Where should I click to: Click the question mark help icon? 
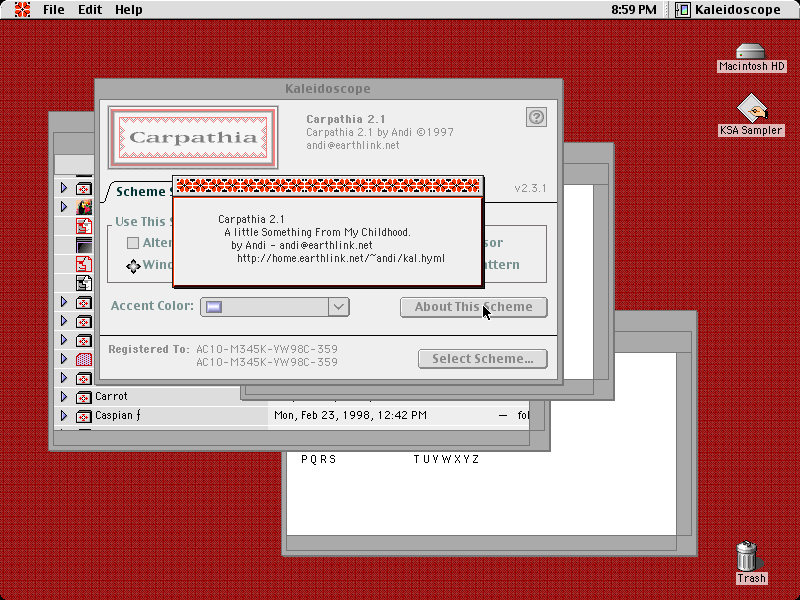(536, 117)
